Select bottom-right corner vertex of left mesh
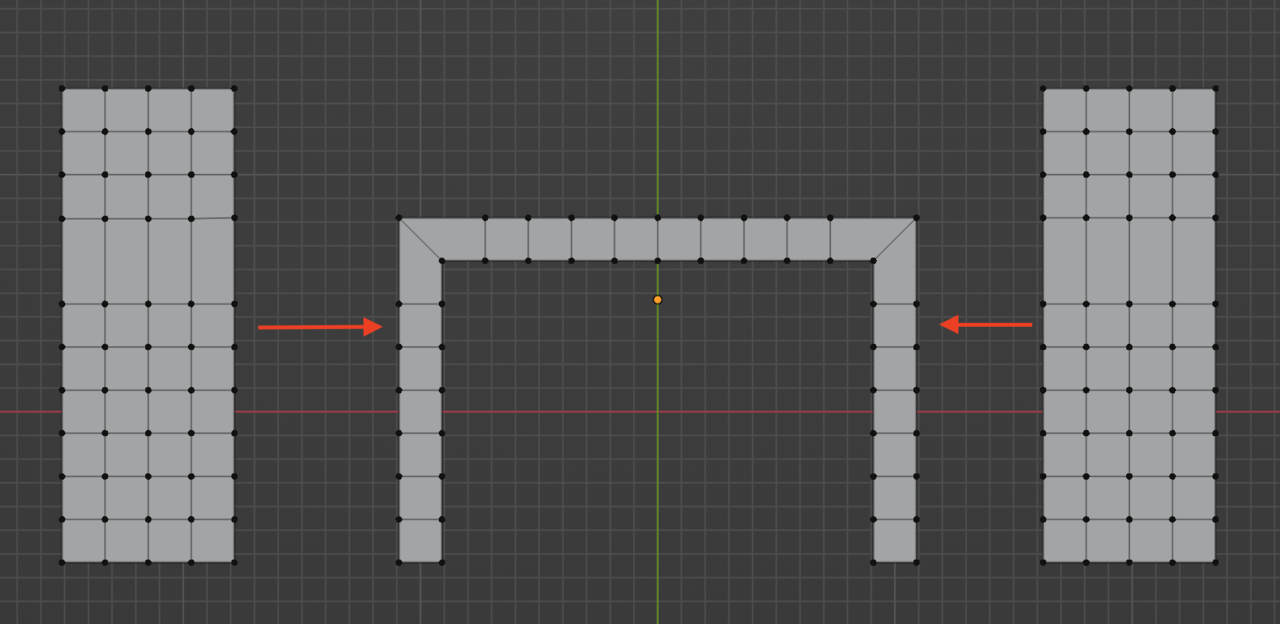1280x624 pixels. 234,562
